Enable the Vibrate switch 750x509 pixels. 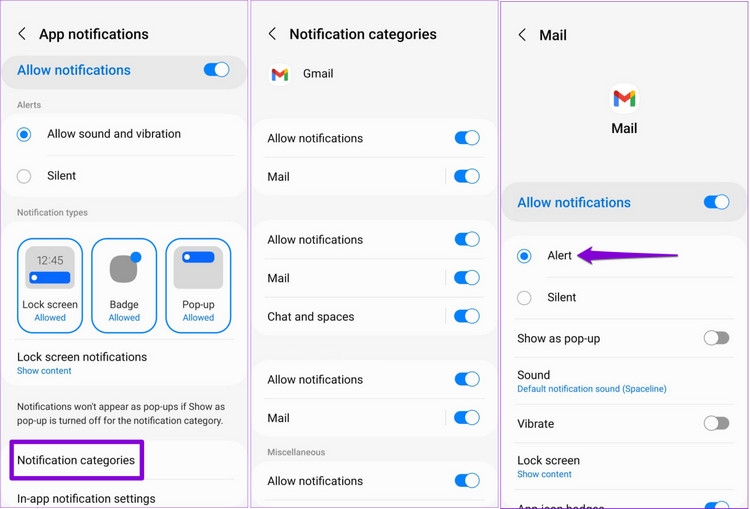[x=717, y=423]
